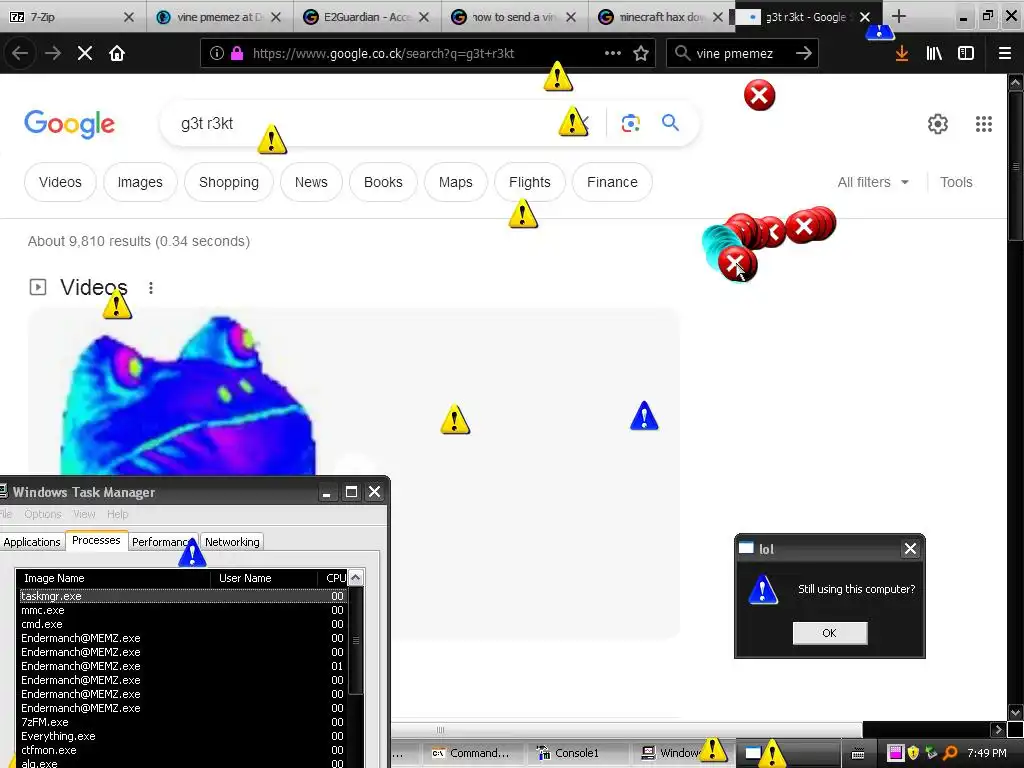This screenshot has width=1024, height=768.
Task: Open the browser library icon
Action: coord(934,54)
